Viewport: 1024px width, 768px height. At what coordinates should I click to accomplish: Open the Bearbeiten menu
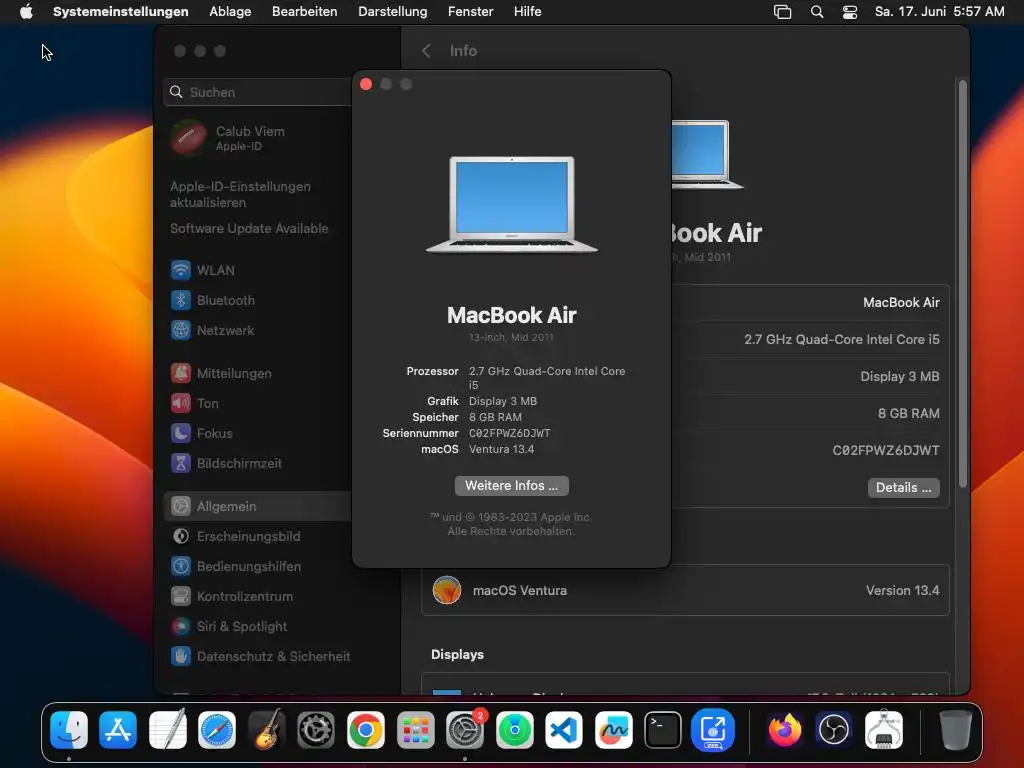304,11
